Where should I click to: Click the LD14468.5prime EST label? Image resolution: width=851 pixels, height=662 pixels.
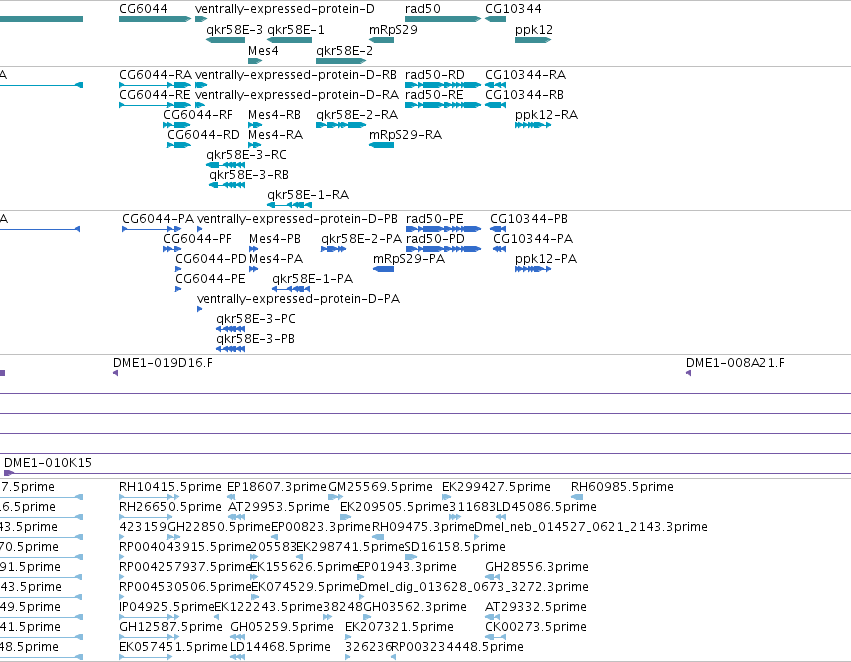280,647
